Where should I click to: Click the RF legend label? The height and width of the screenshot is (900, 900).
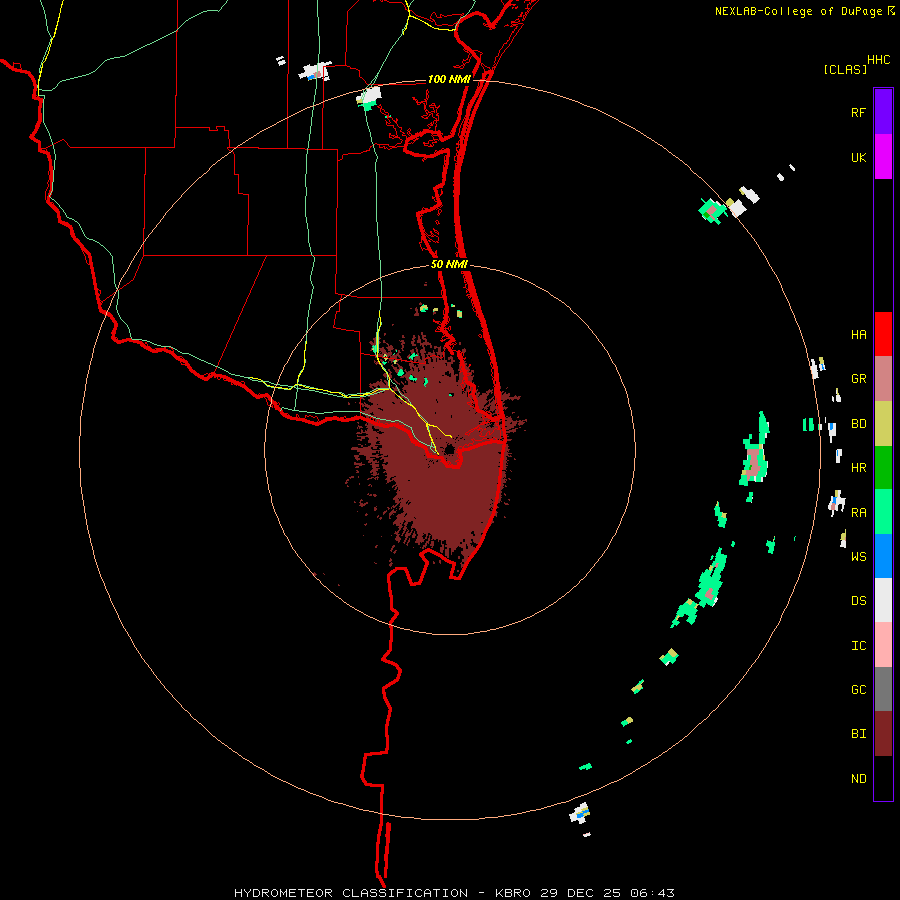click(858, 112)
